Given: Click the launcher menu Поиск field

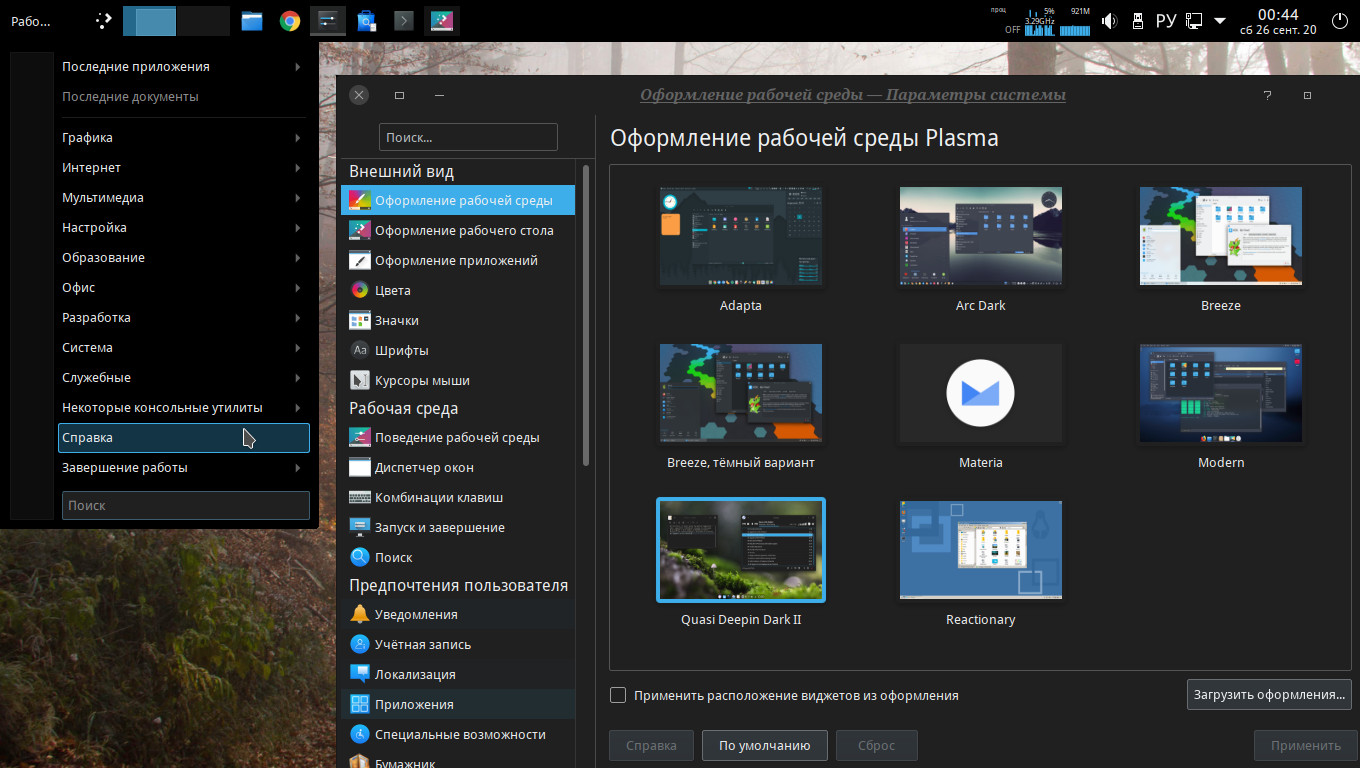Looking at the screenshot, I should pyautogui.click(x=186, y=505).
